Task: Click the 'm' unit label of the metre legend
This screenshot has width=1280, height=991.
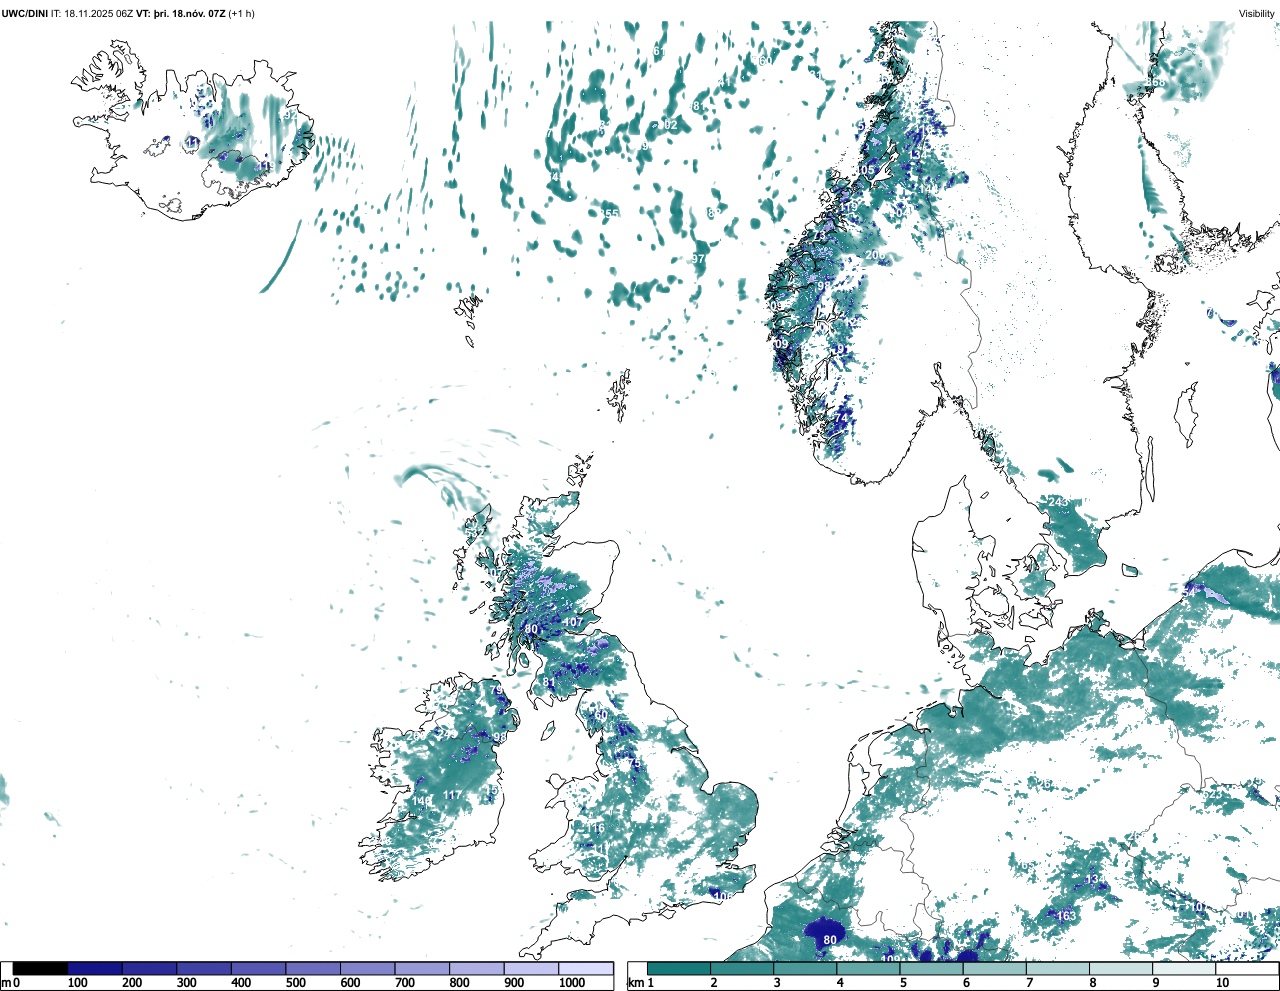Action: (6, 983)
